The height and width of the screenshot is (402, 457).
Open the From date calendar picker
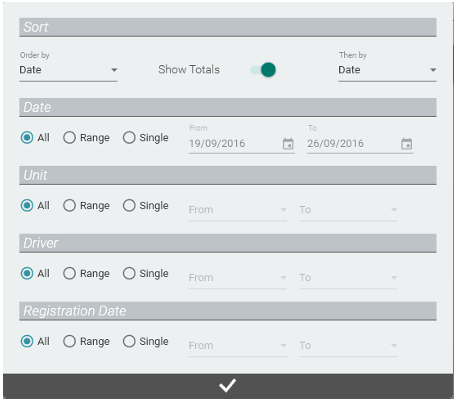[x=288, y=144]
